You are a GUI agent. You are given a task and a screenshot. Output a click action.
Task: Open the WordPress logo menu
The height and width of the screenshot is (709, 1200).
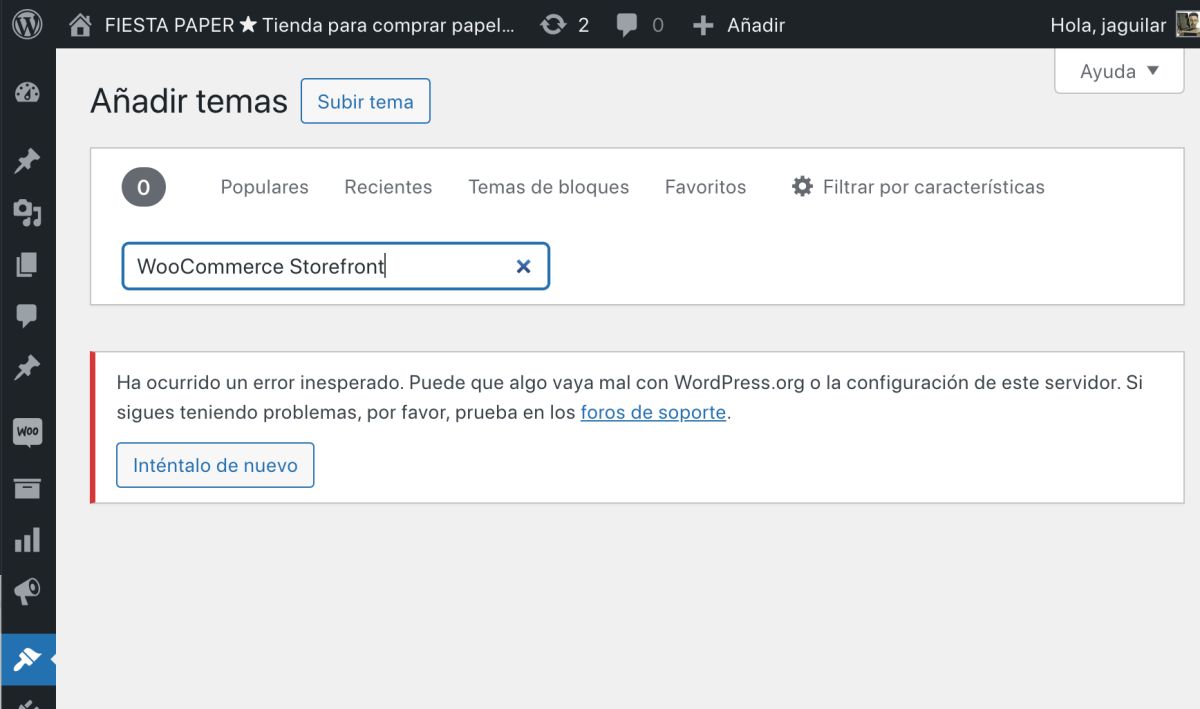[x=26, y=24]
